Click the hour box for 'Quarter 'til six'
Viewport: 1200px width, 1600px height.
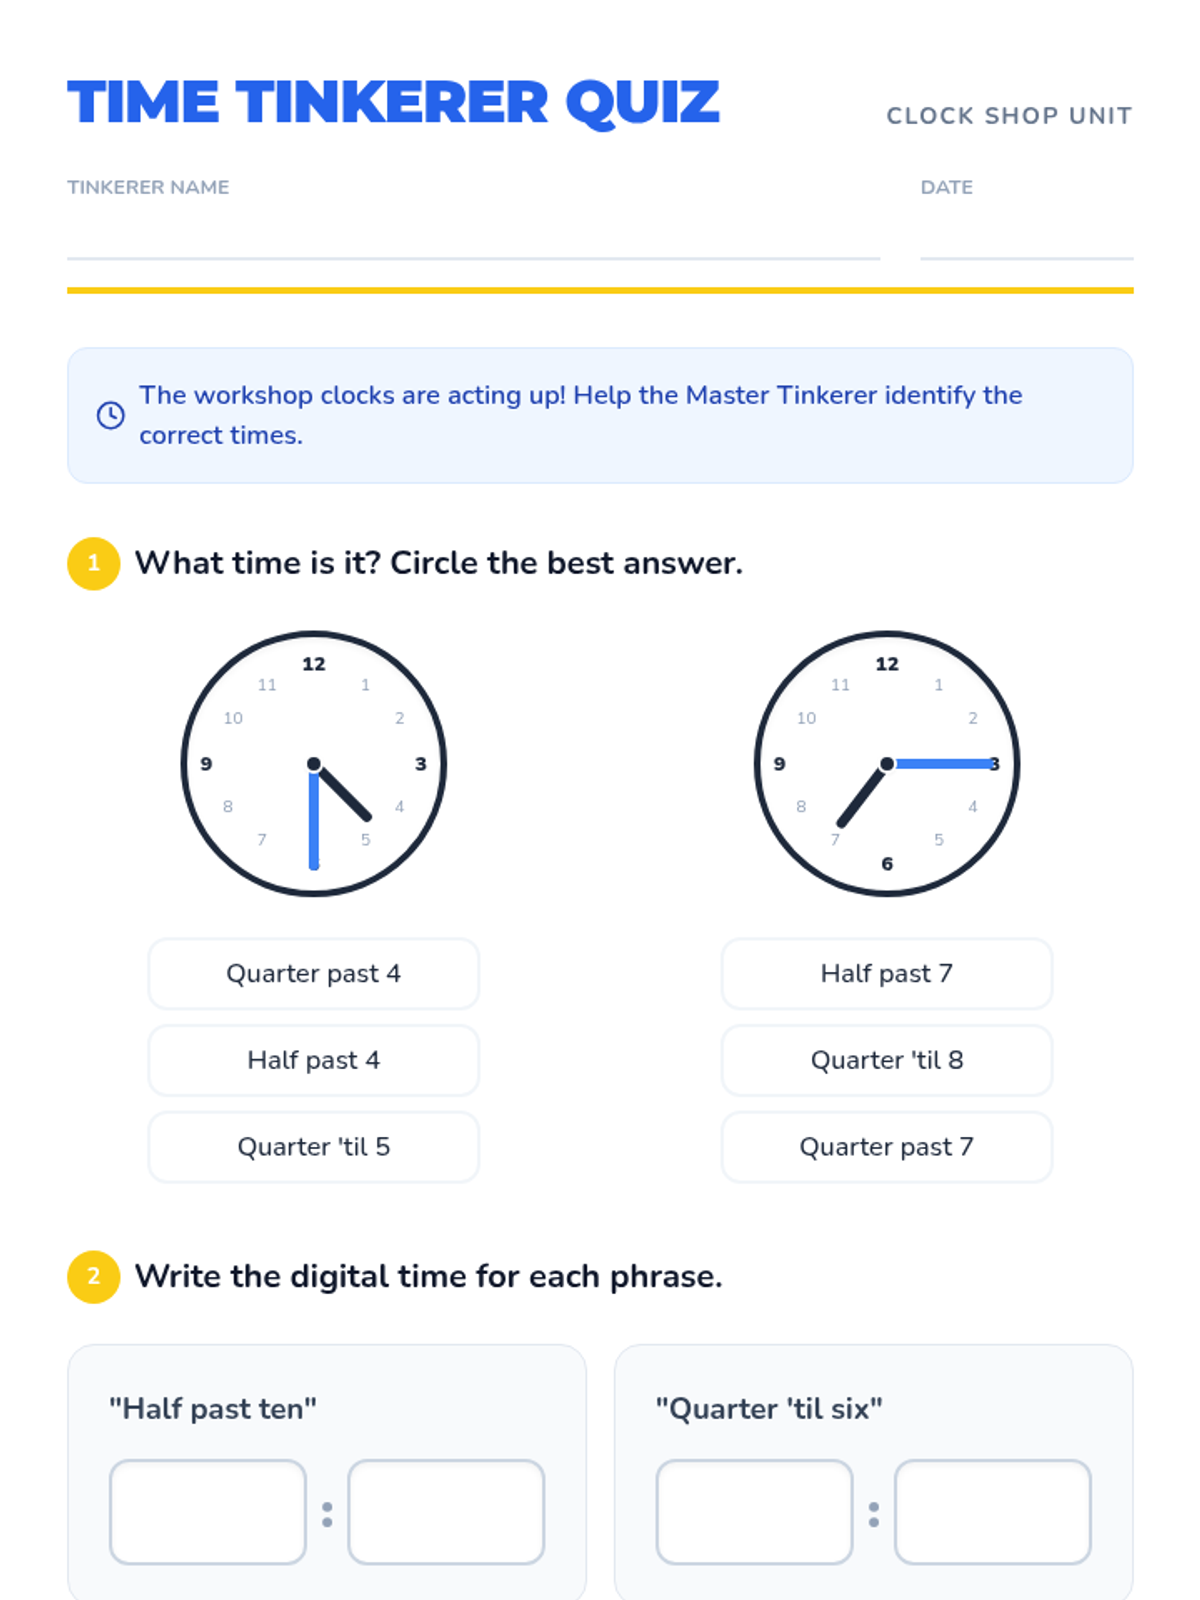tap(755, 1512)
